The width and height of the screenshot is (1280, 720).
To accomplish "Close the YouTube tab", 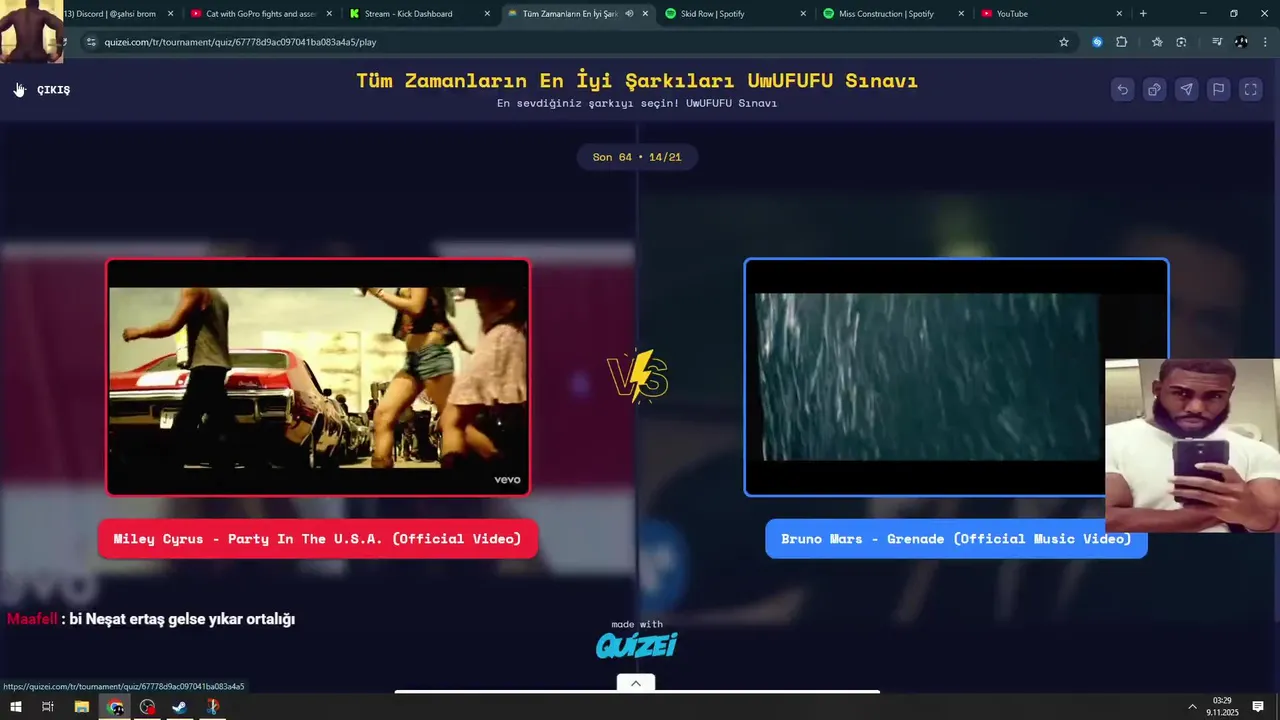I will pyautogui.click(x=1119, y=14).
